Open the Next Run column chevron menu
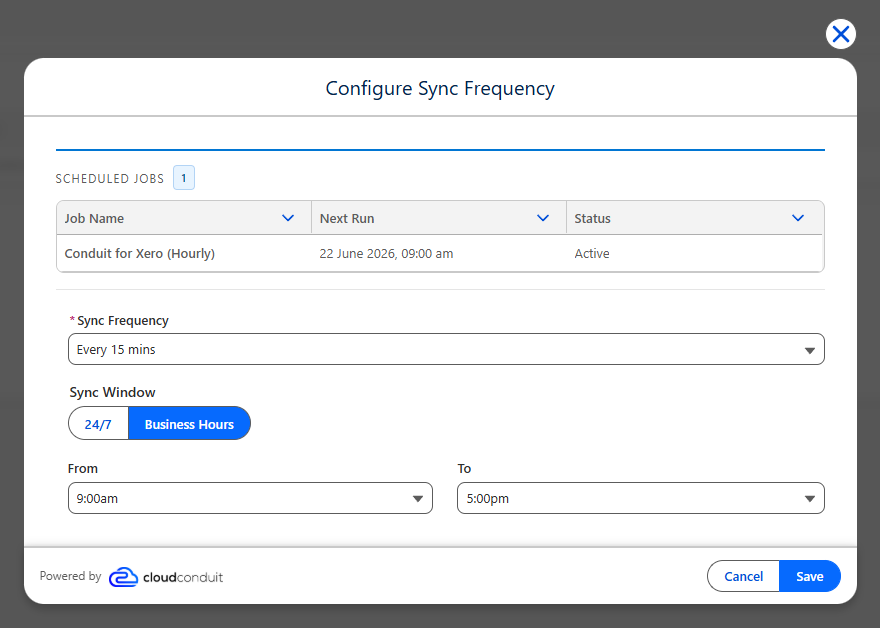This screenshot has width=880, height=628. [x=543, y=218]
